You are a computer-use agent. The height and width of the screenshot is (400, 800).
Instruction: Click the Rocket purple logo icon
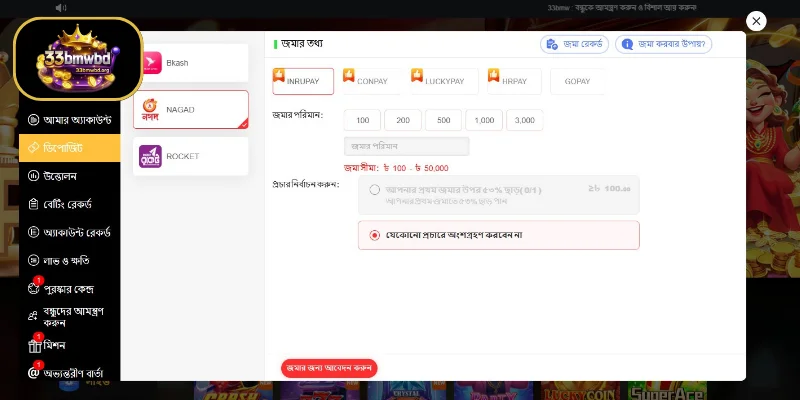point(151,156)
